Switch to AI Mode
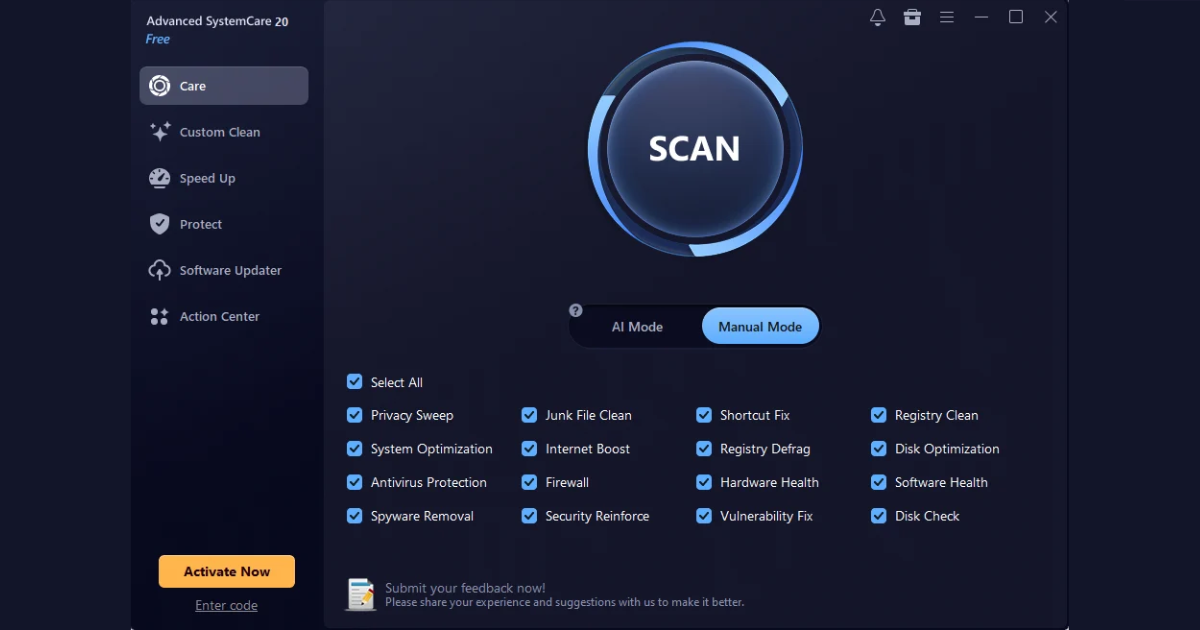 [637, 327]
